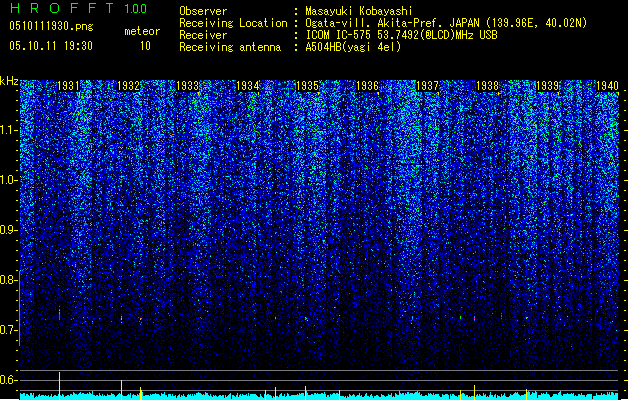Click the tallest yellow intensity spike near 1931

(59, 386)
